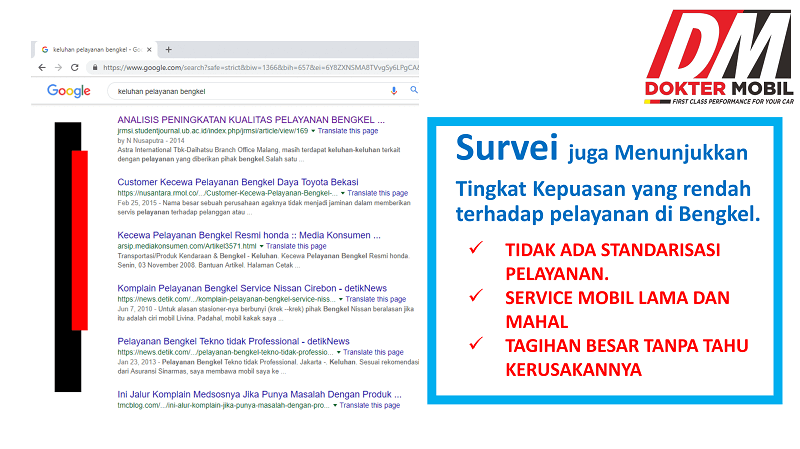Click the DOKTER MOBIL brand name text
The image size is (800, 449).
coord(719,89)
